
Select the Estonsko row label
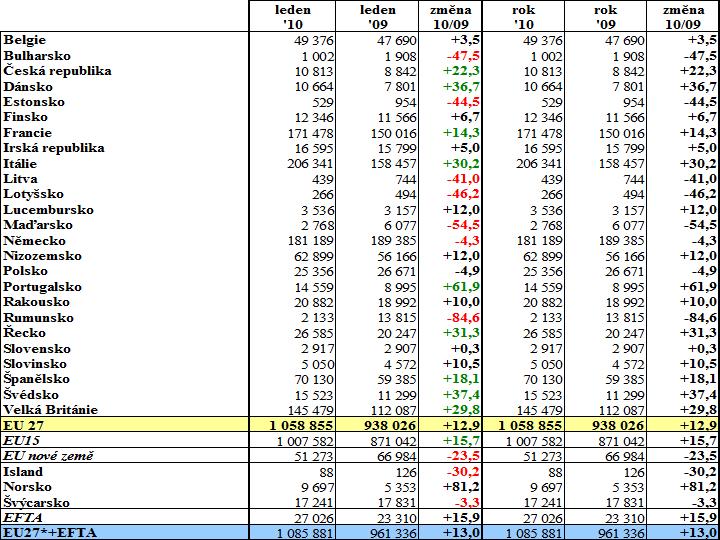pyautogui.click(x=34, y=101)
